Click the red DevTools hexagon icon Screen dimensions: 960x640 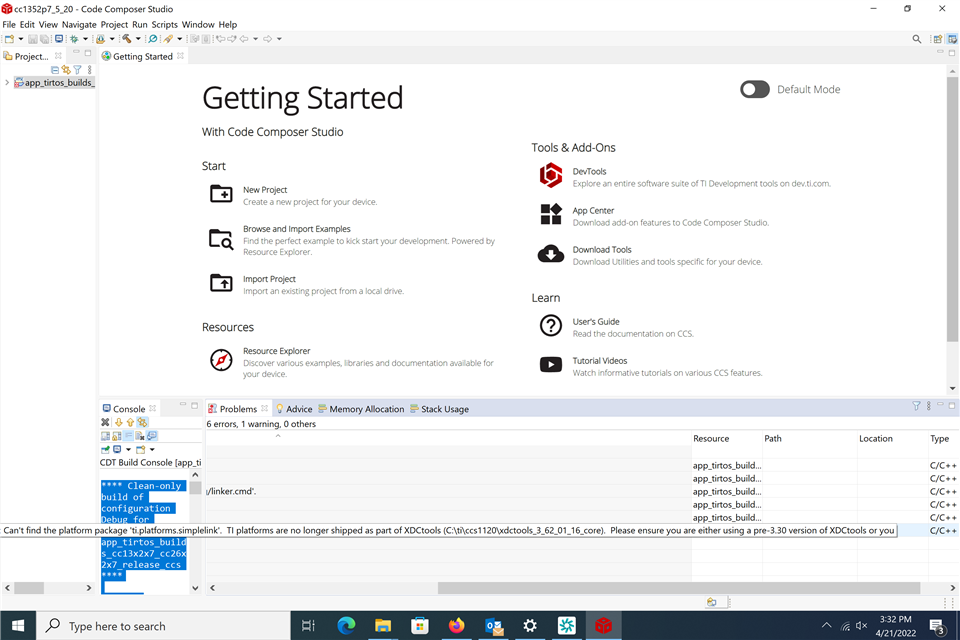point(550,175)
